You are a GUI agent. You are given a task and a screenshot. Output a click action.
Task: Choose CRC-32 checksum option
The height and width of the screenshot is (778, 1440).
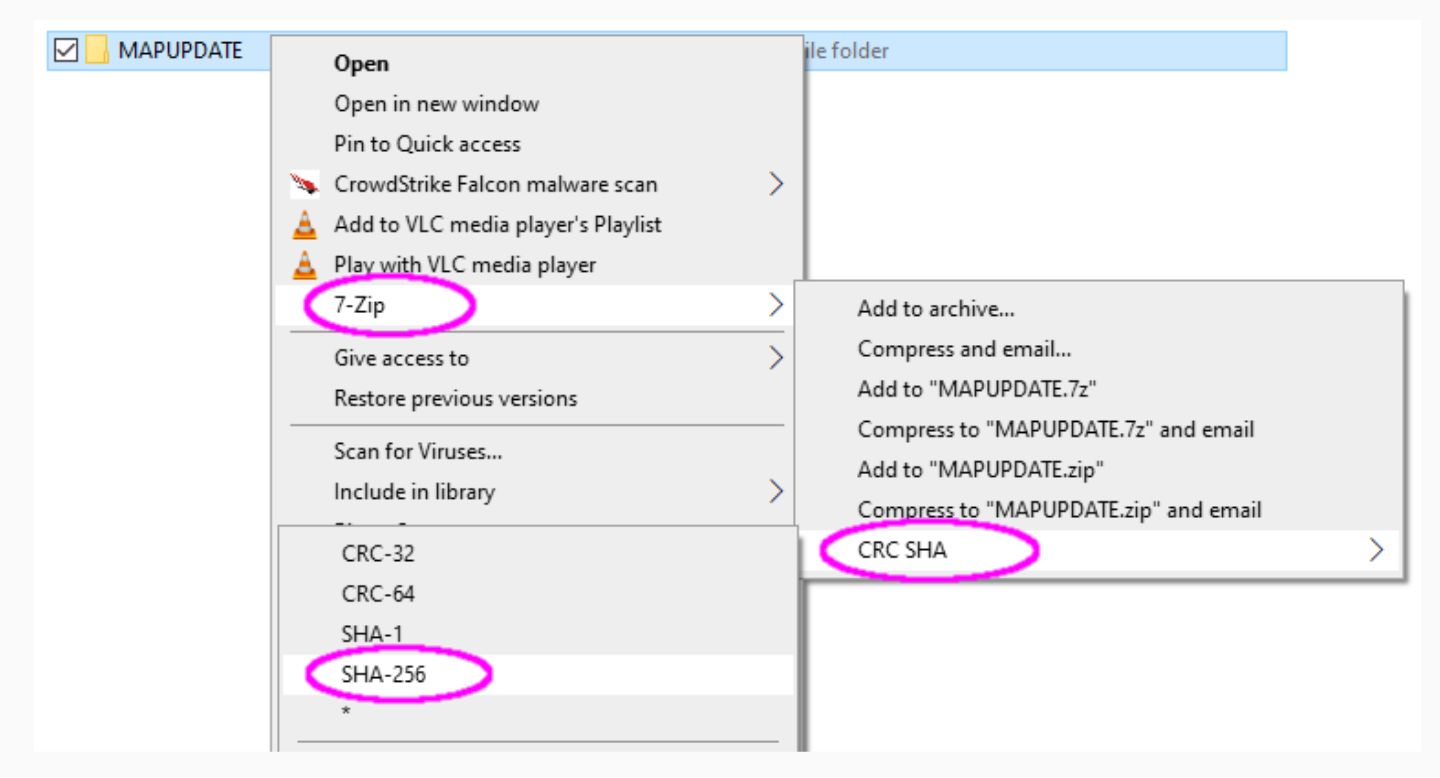click(x=378, y=554)
